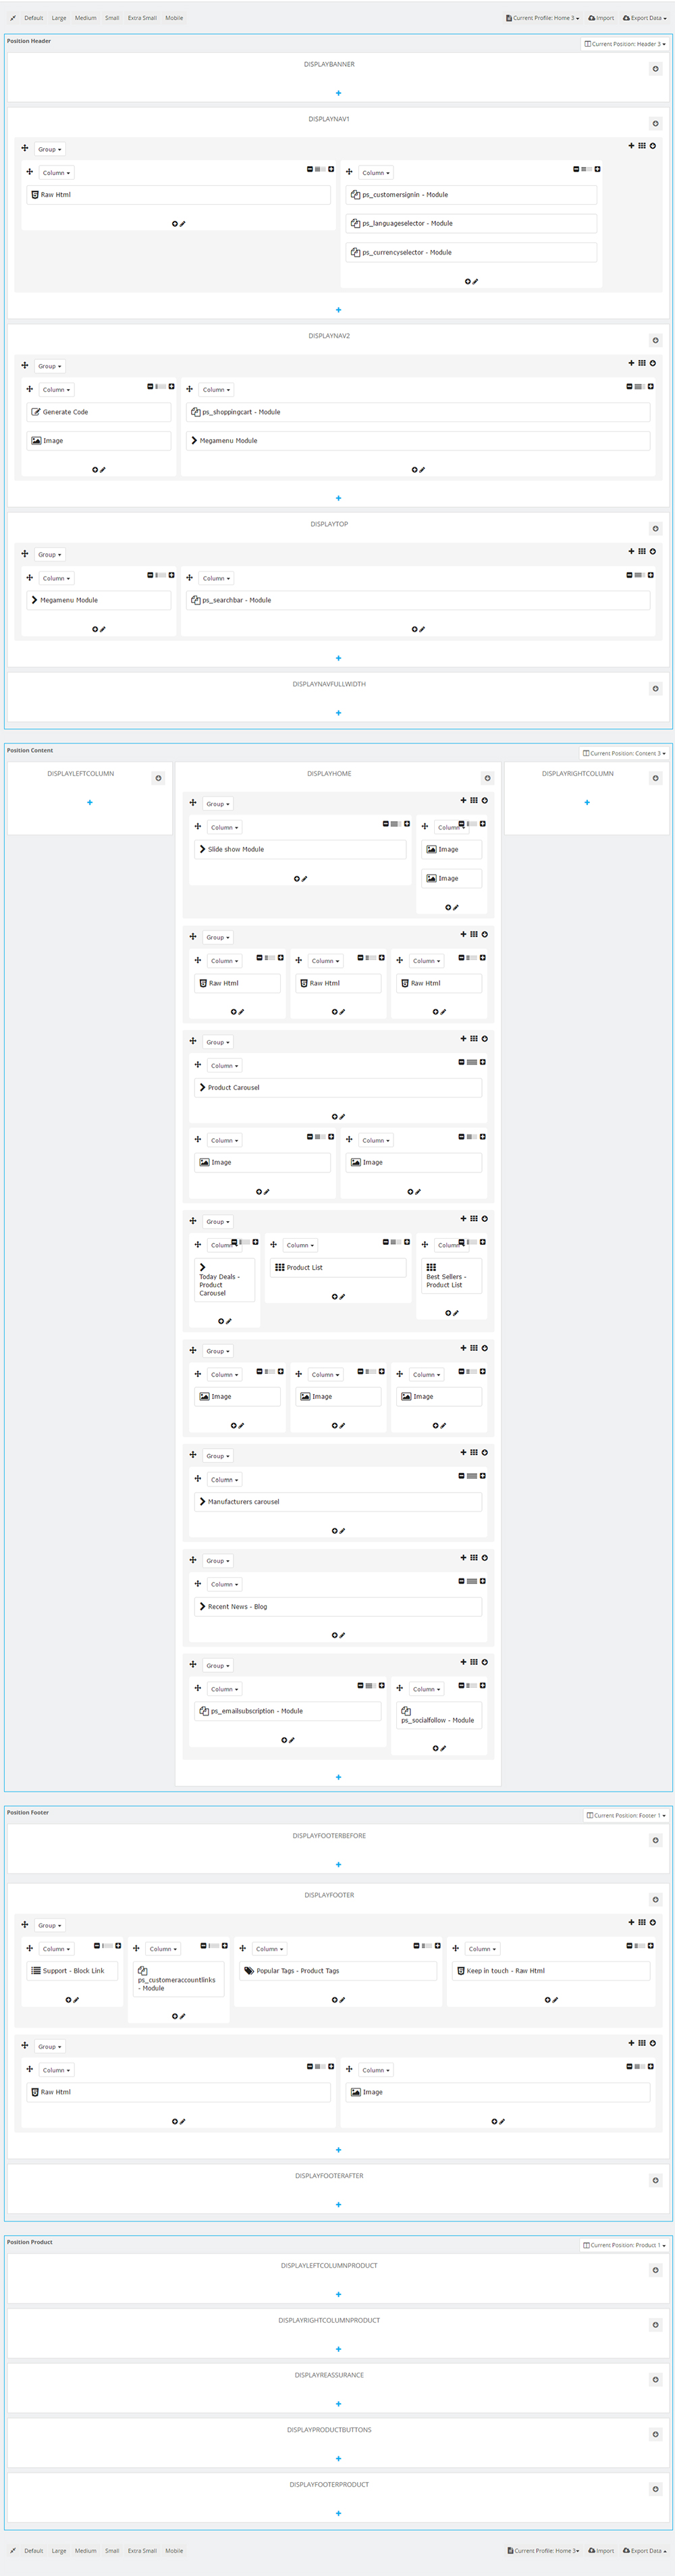Click the add-widget plus under DISPLAYBANNER
This screenshot has height=2576, width=675.
click(338, 93)
